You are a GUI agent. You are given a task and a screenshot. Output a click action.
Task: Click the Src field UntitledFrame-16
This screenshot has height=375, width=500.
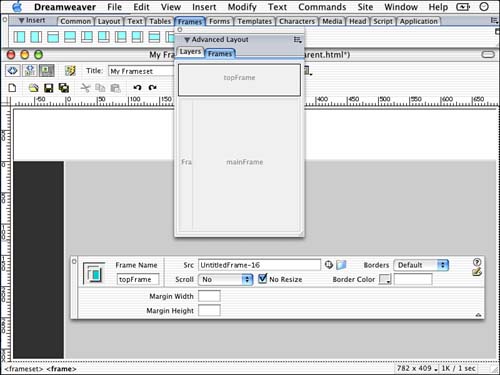[259, 265]
